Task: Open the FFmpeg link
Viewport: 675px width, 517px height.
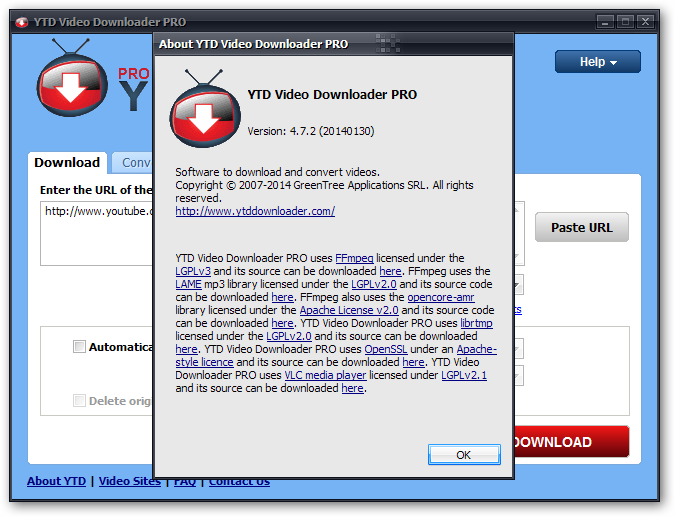Action: pos(354,258)
